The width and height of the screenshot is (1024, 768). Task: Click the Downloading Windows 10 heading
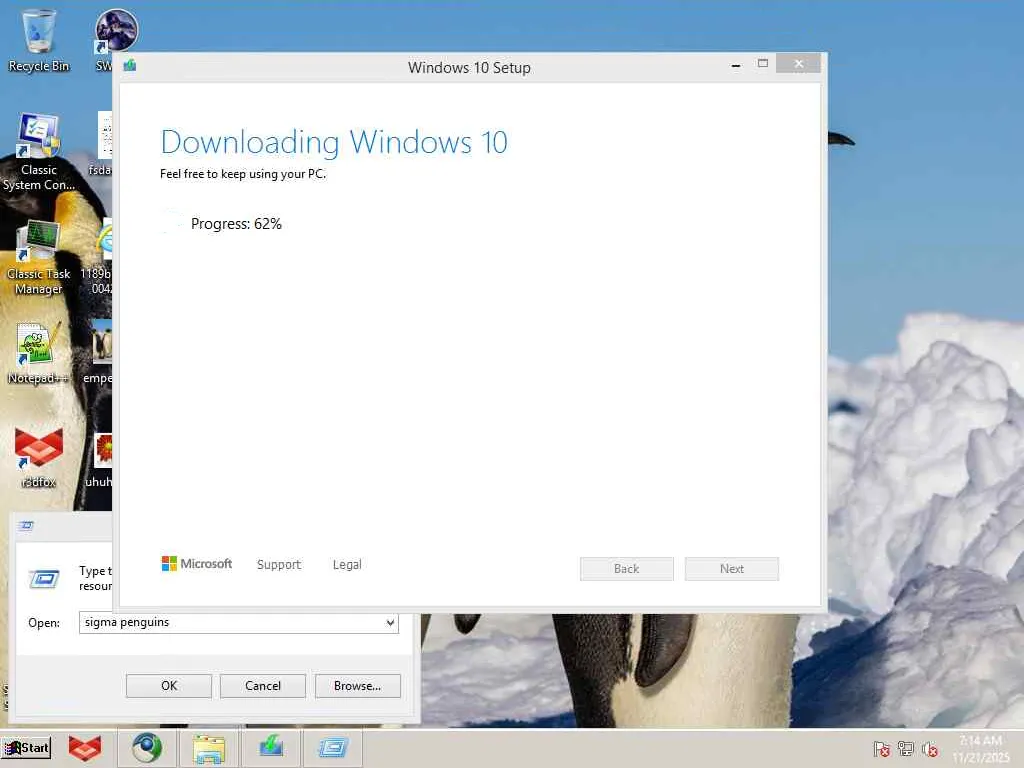pos(334,142)
